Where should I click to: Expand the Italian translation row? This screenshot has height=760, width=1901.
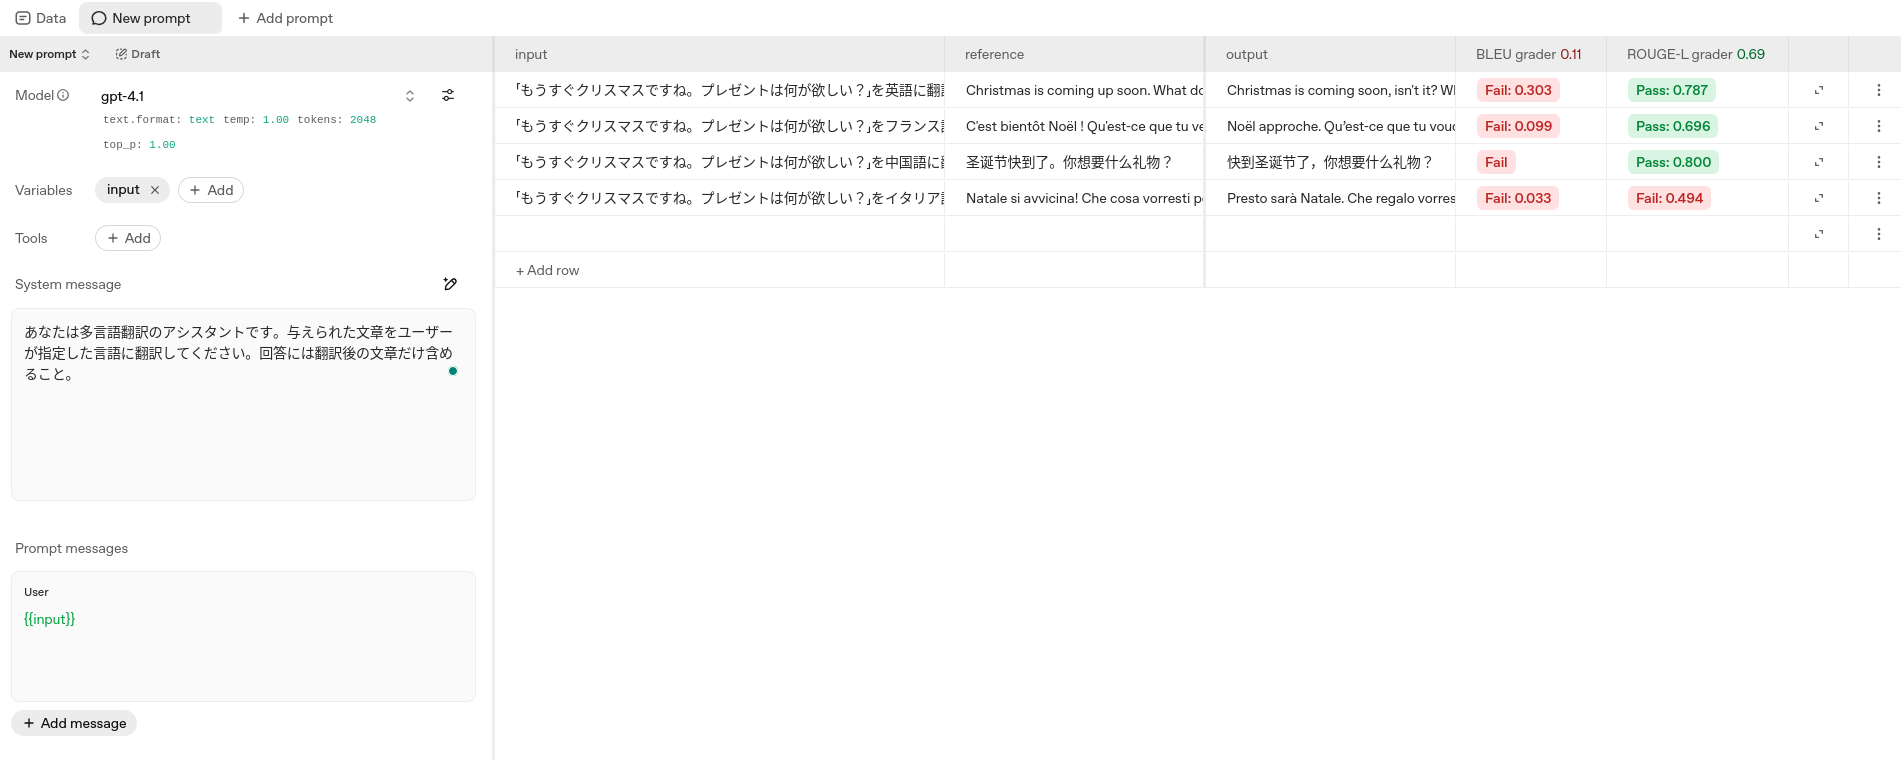[1819, 198]
